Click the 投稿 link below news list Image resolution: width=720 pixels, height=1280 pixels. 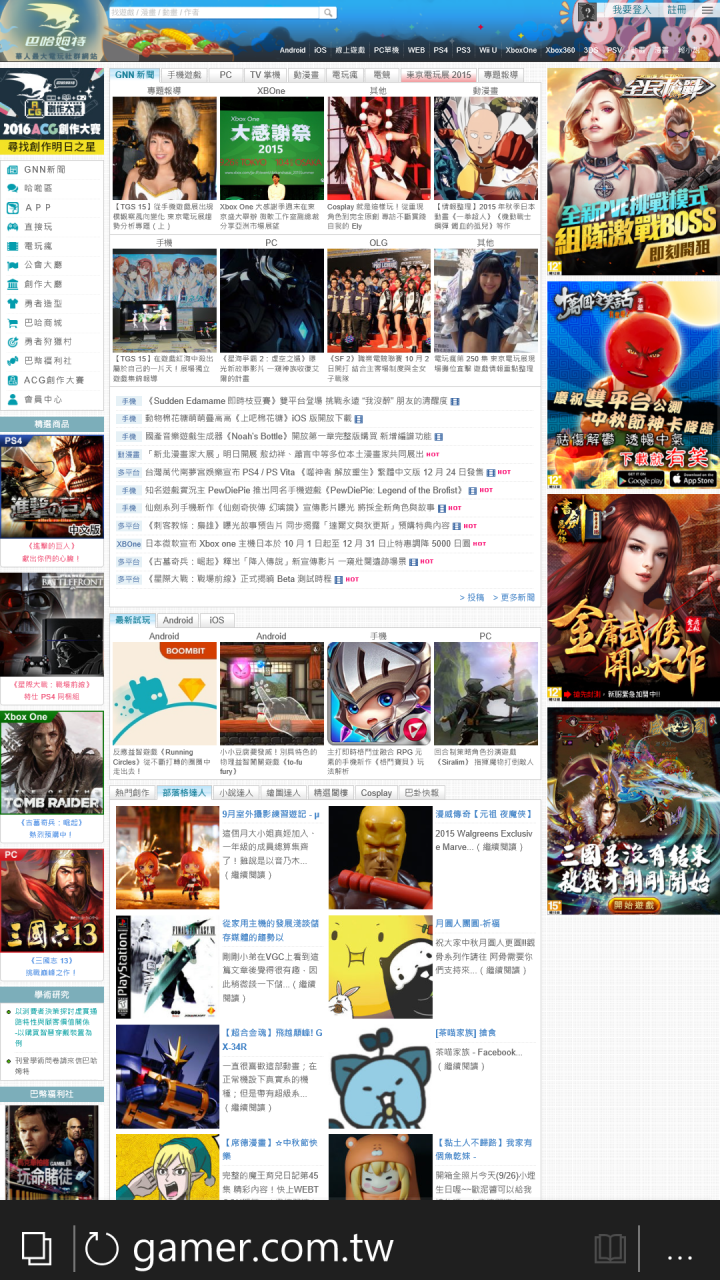click(x=472, y=598)
